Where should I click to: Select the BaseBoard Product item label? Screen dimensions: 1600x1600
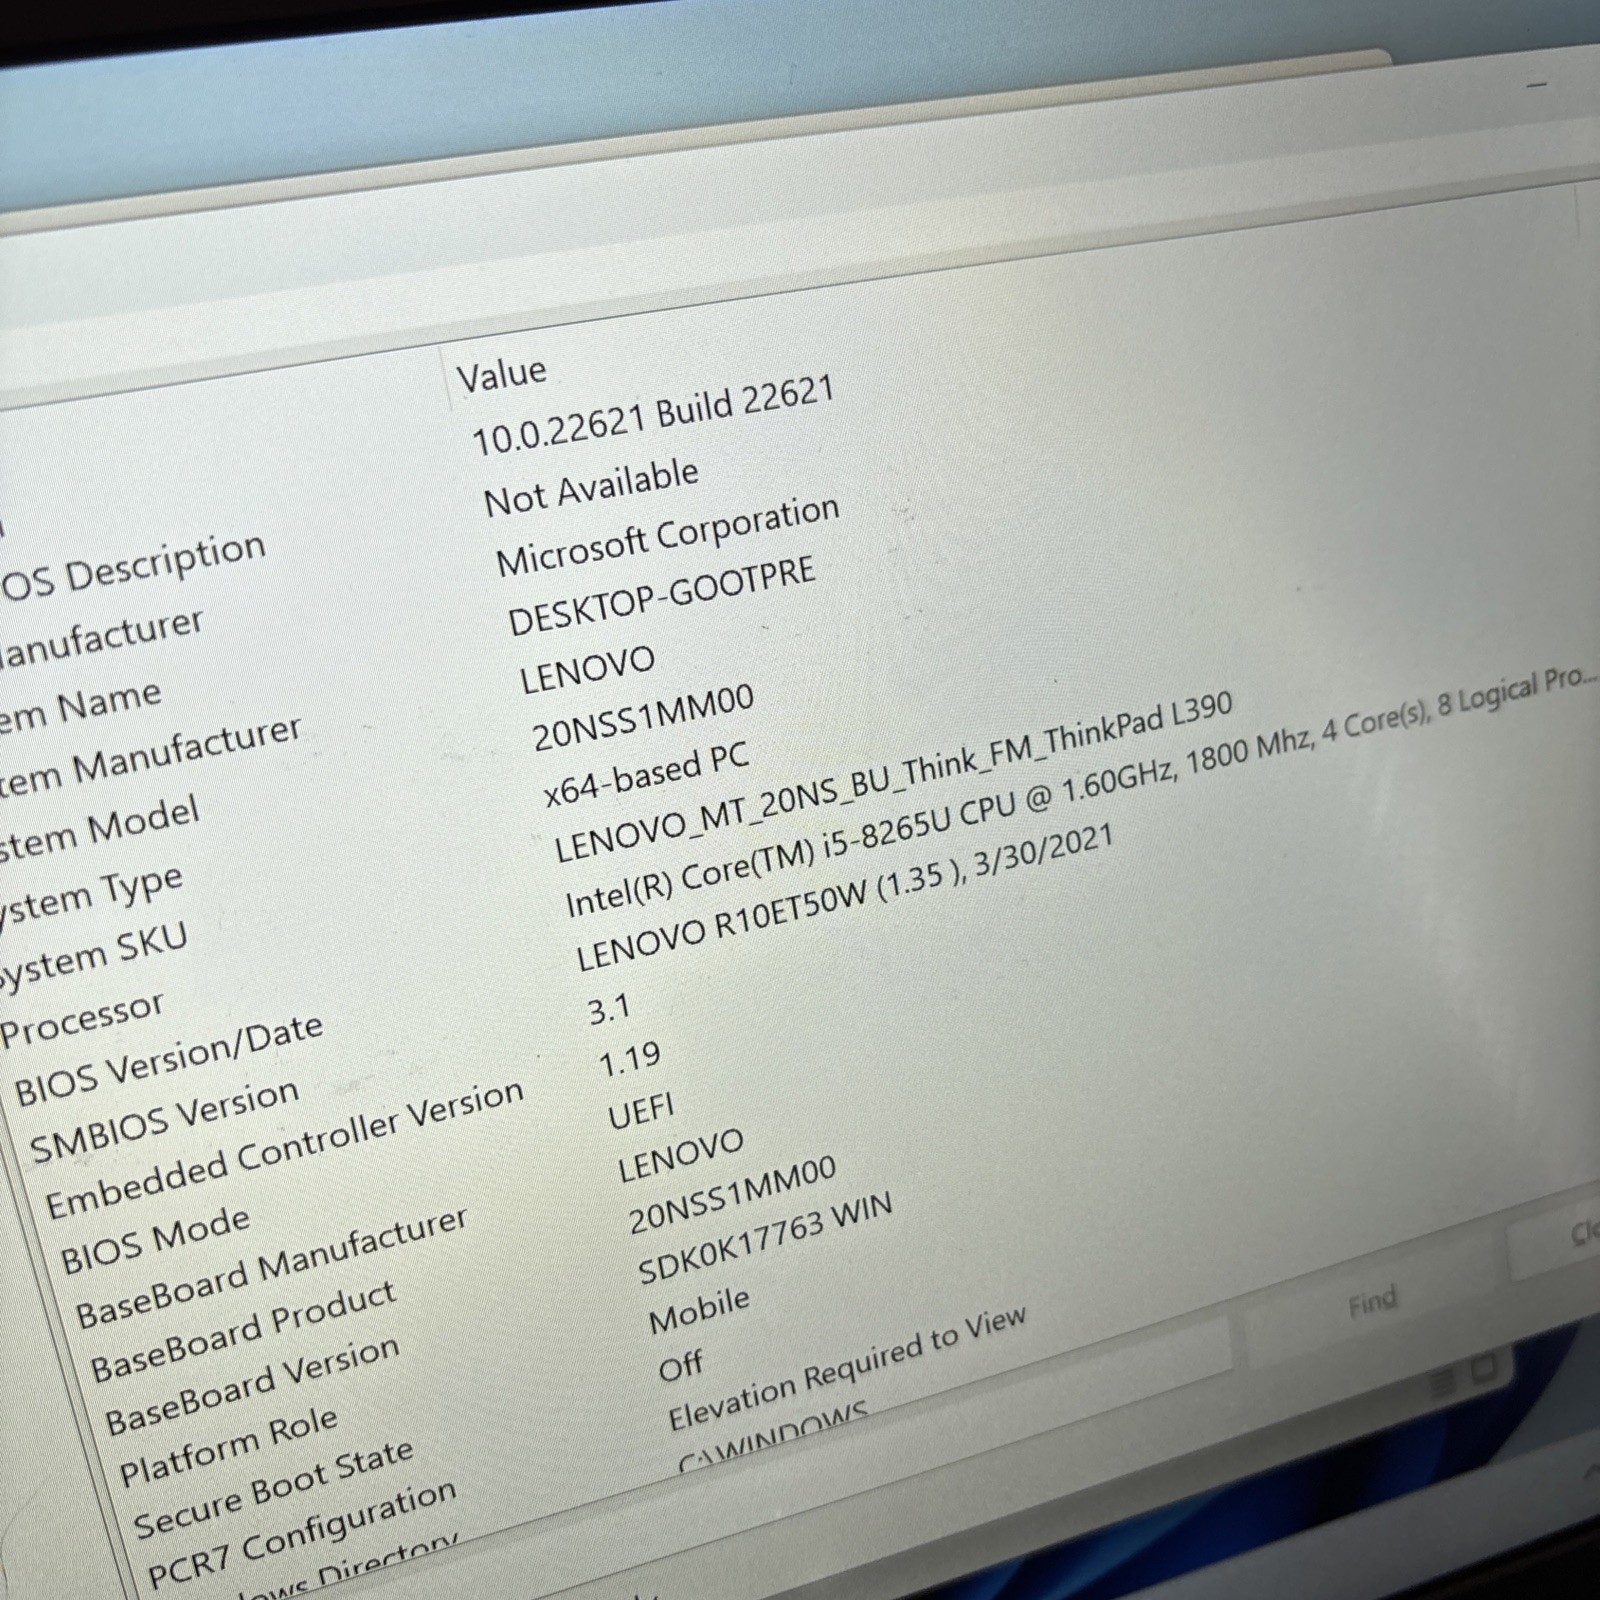(x=243, y=1331)
